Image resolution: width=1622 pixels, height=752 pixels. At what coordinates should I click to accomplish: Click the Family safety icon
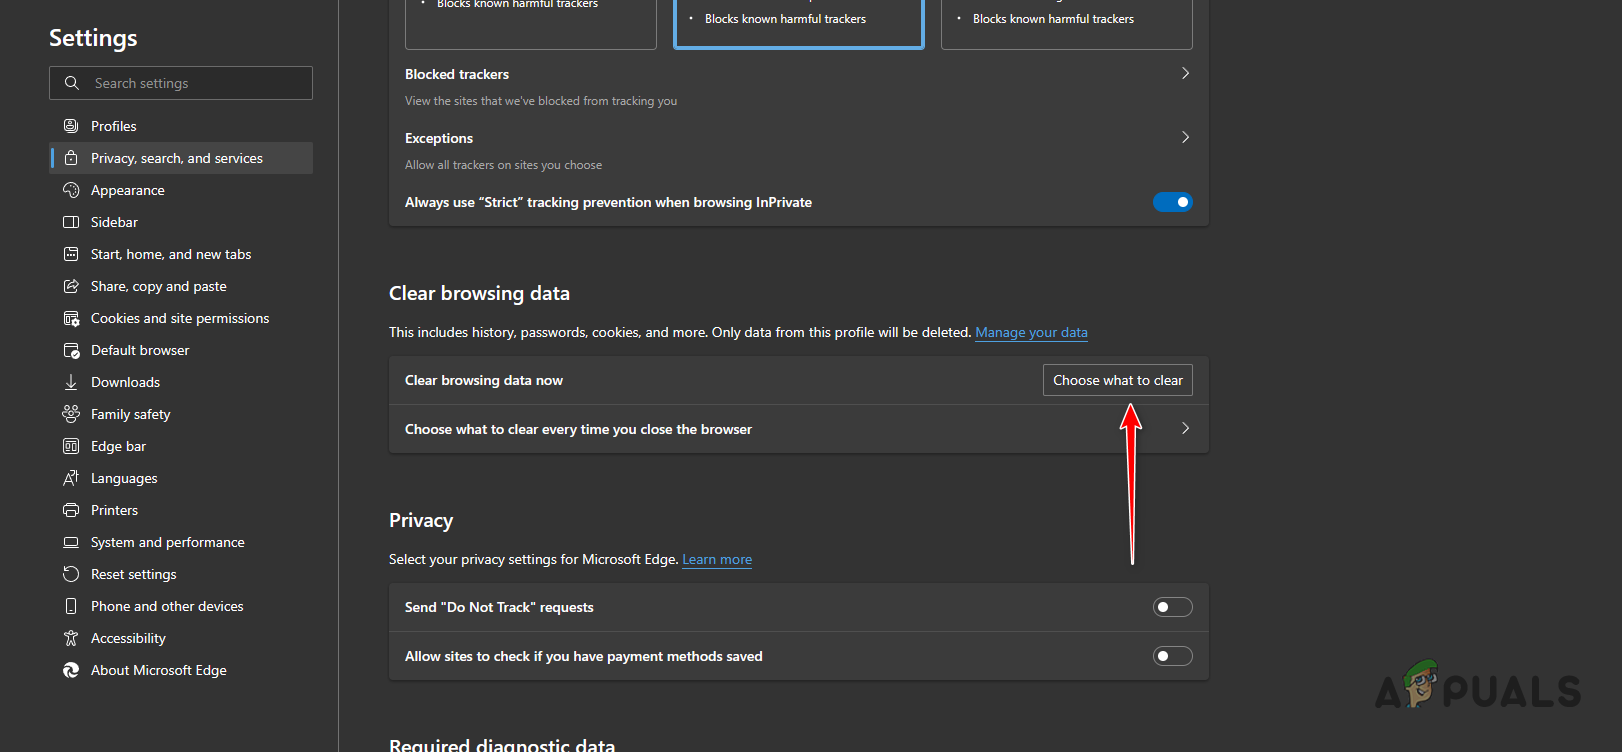[71, 414]
